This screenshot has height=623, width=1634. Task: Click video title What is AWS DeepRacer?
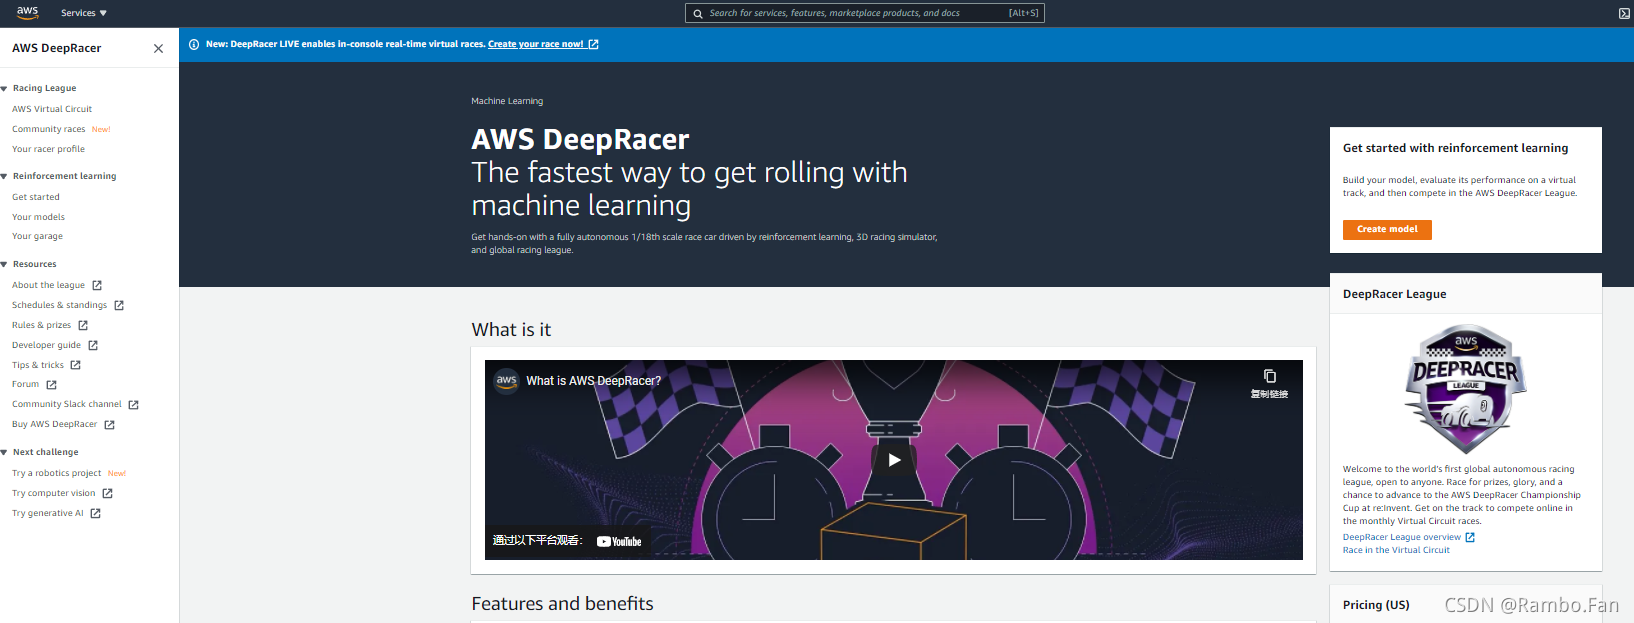click(x=594, y=381)
